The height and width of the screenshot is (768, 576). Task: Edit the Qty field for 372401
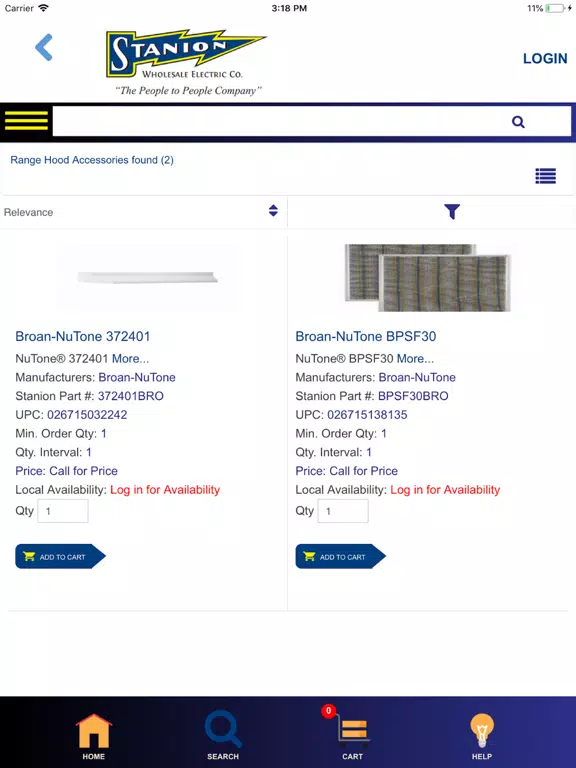(x=63, y=511)
